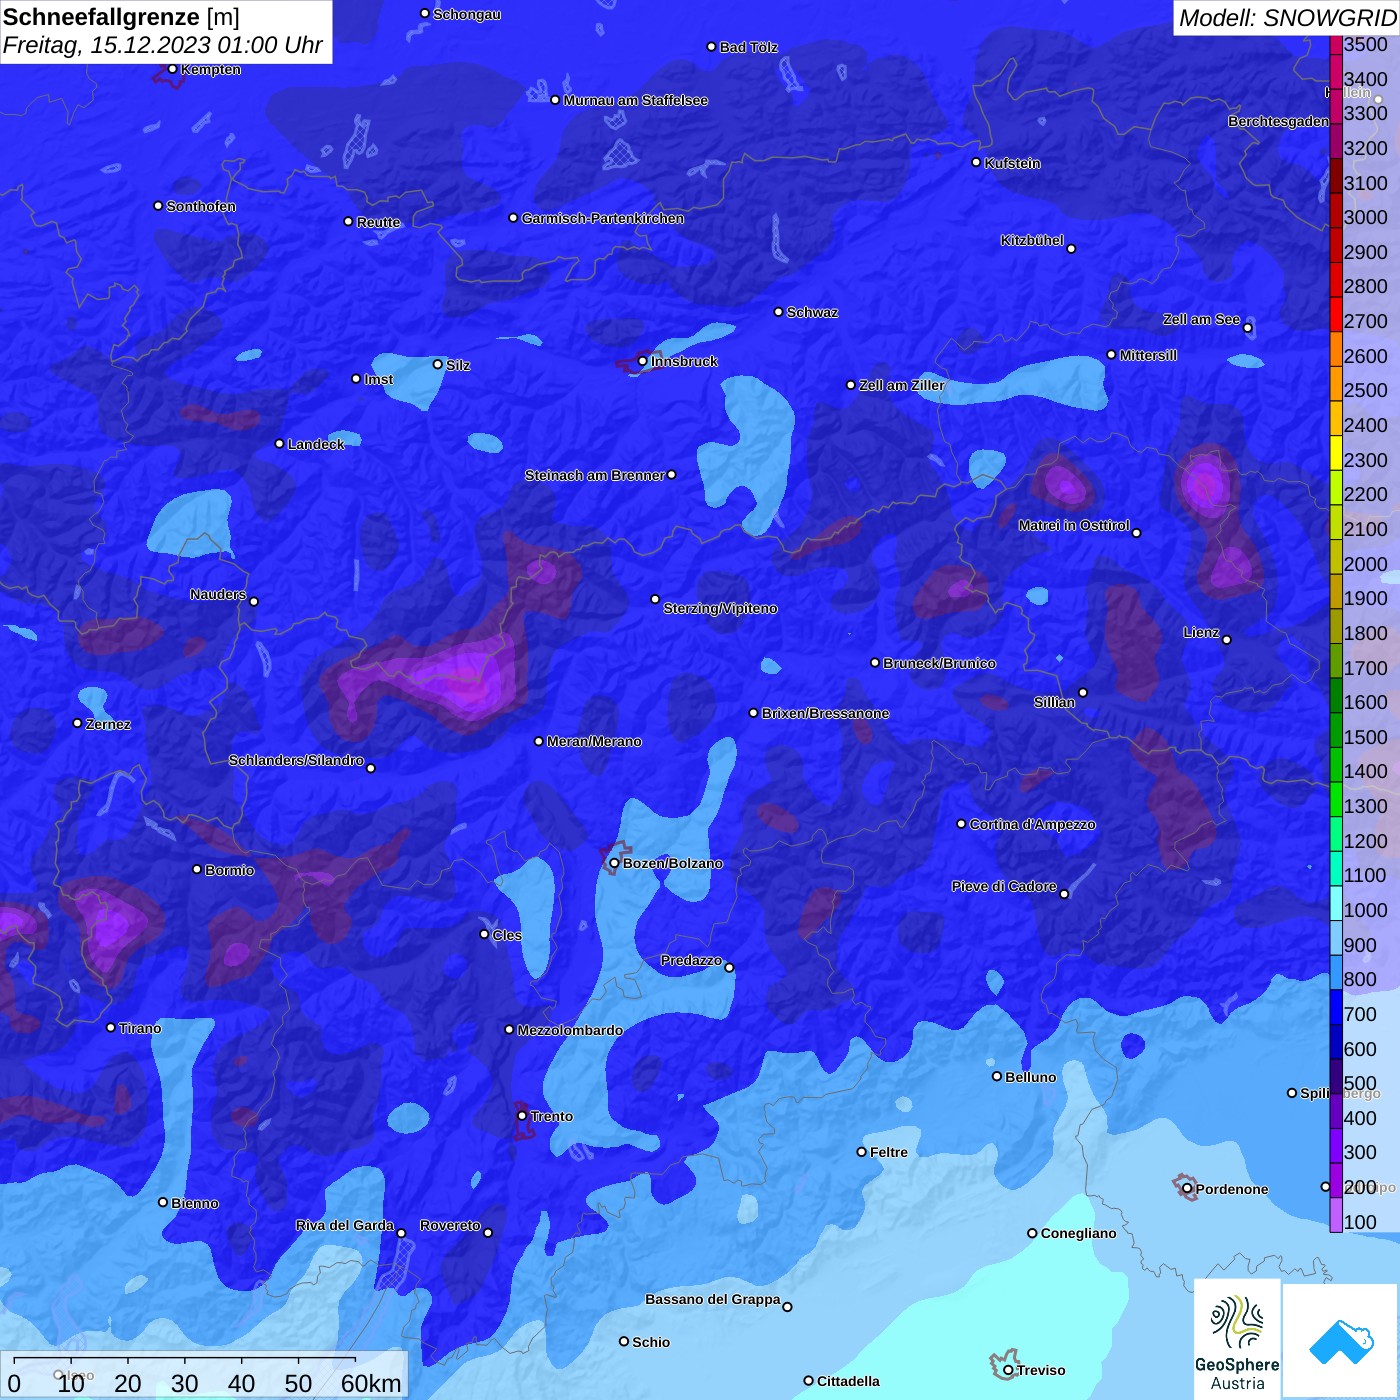Click the Kempten marker dot
Viewport: 1400px width, 1400px height.
(x=172, y=69)
